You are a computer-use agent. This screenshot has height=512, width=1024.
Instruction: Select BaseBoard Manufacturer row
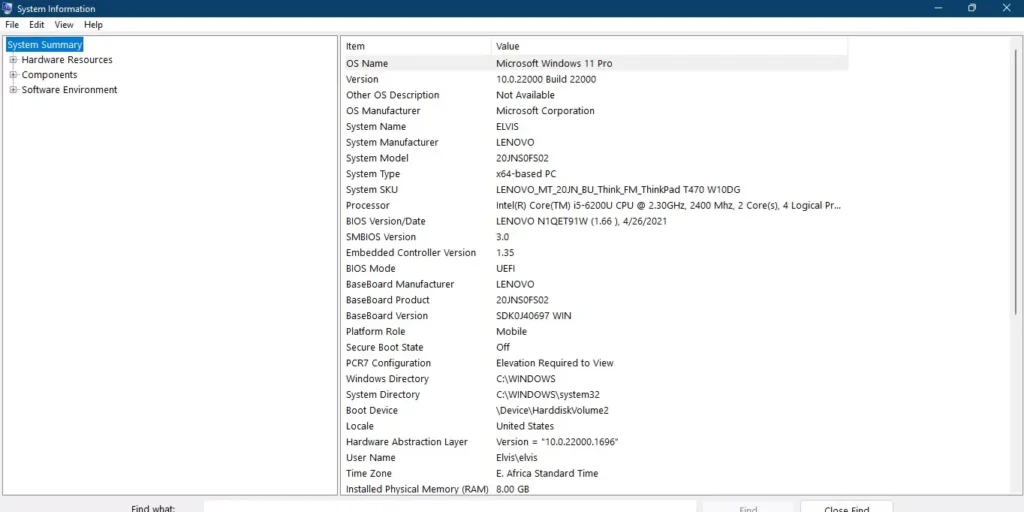point(595,284)
